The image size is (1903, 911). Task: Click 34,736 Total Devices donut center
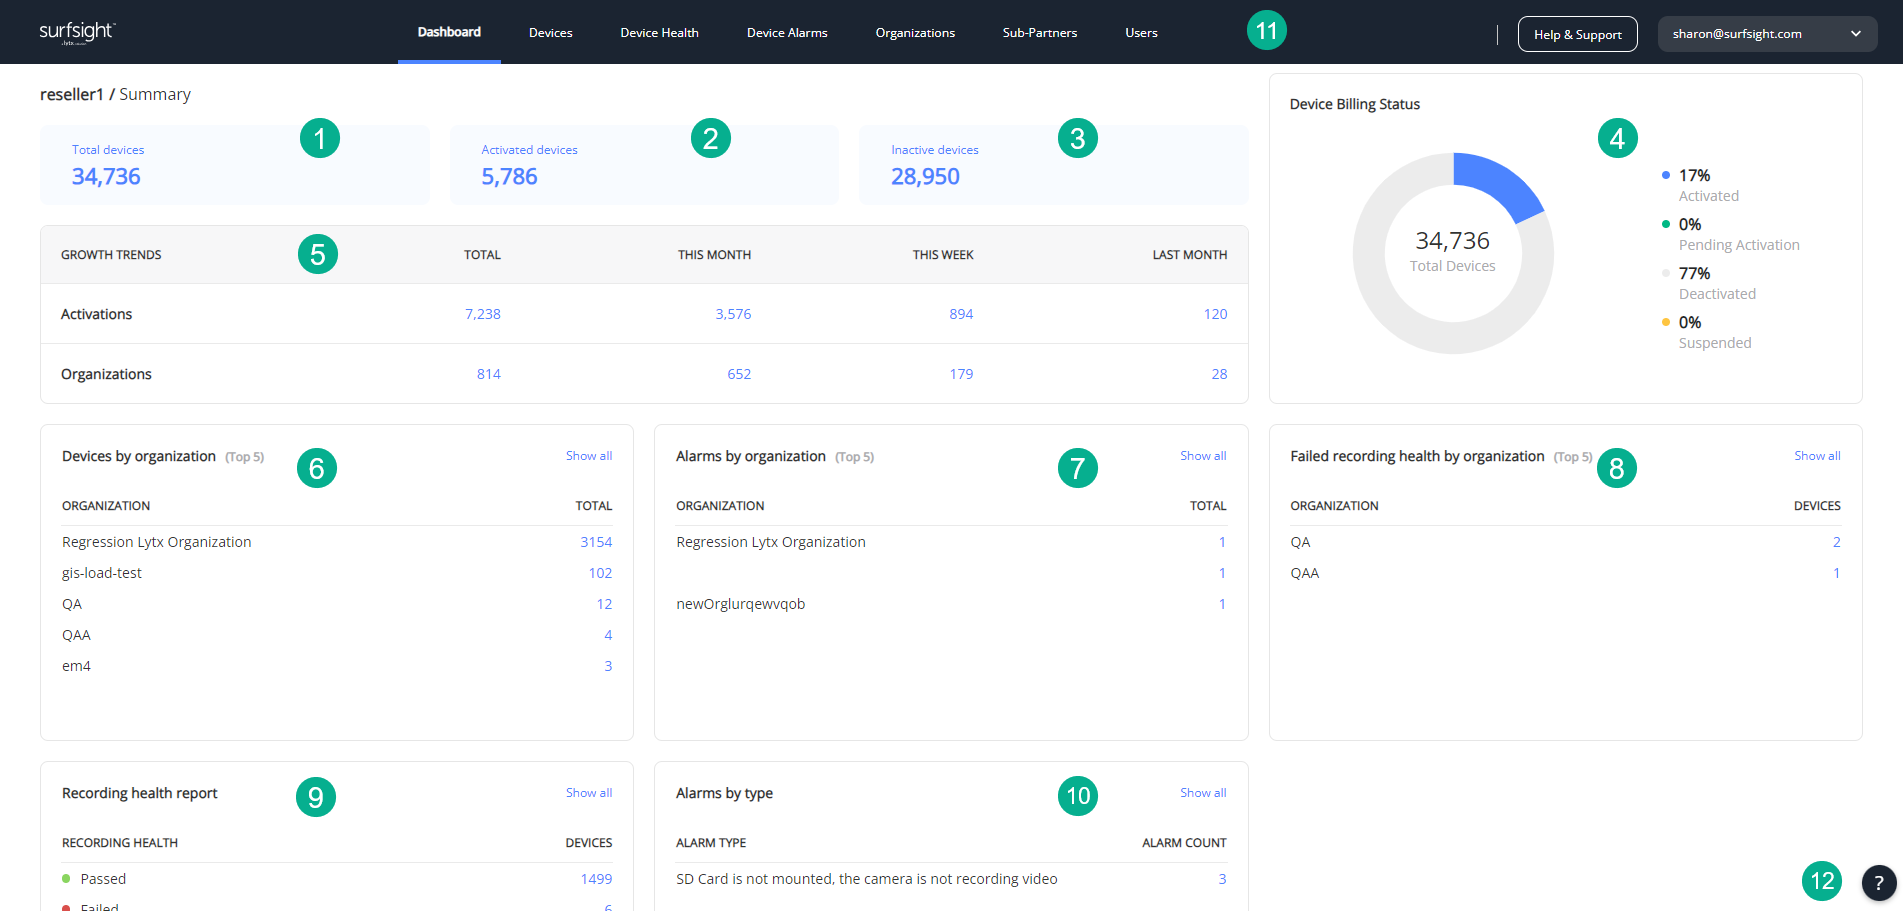(1453, 252)
